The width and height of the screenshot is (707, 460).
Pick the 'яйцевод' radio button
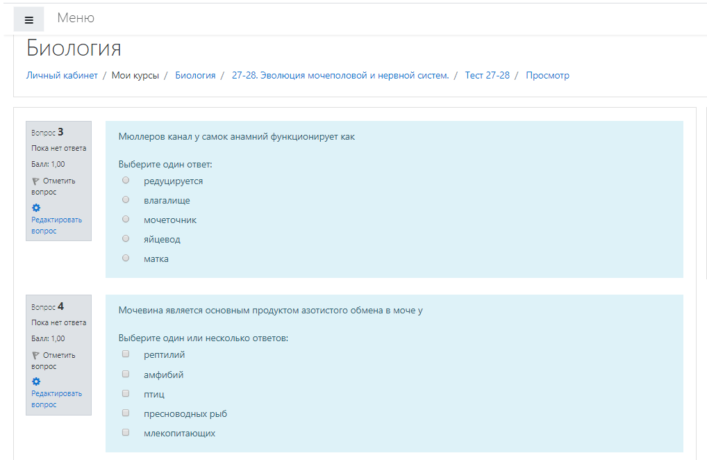(x=126, y=239)
